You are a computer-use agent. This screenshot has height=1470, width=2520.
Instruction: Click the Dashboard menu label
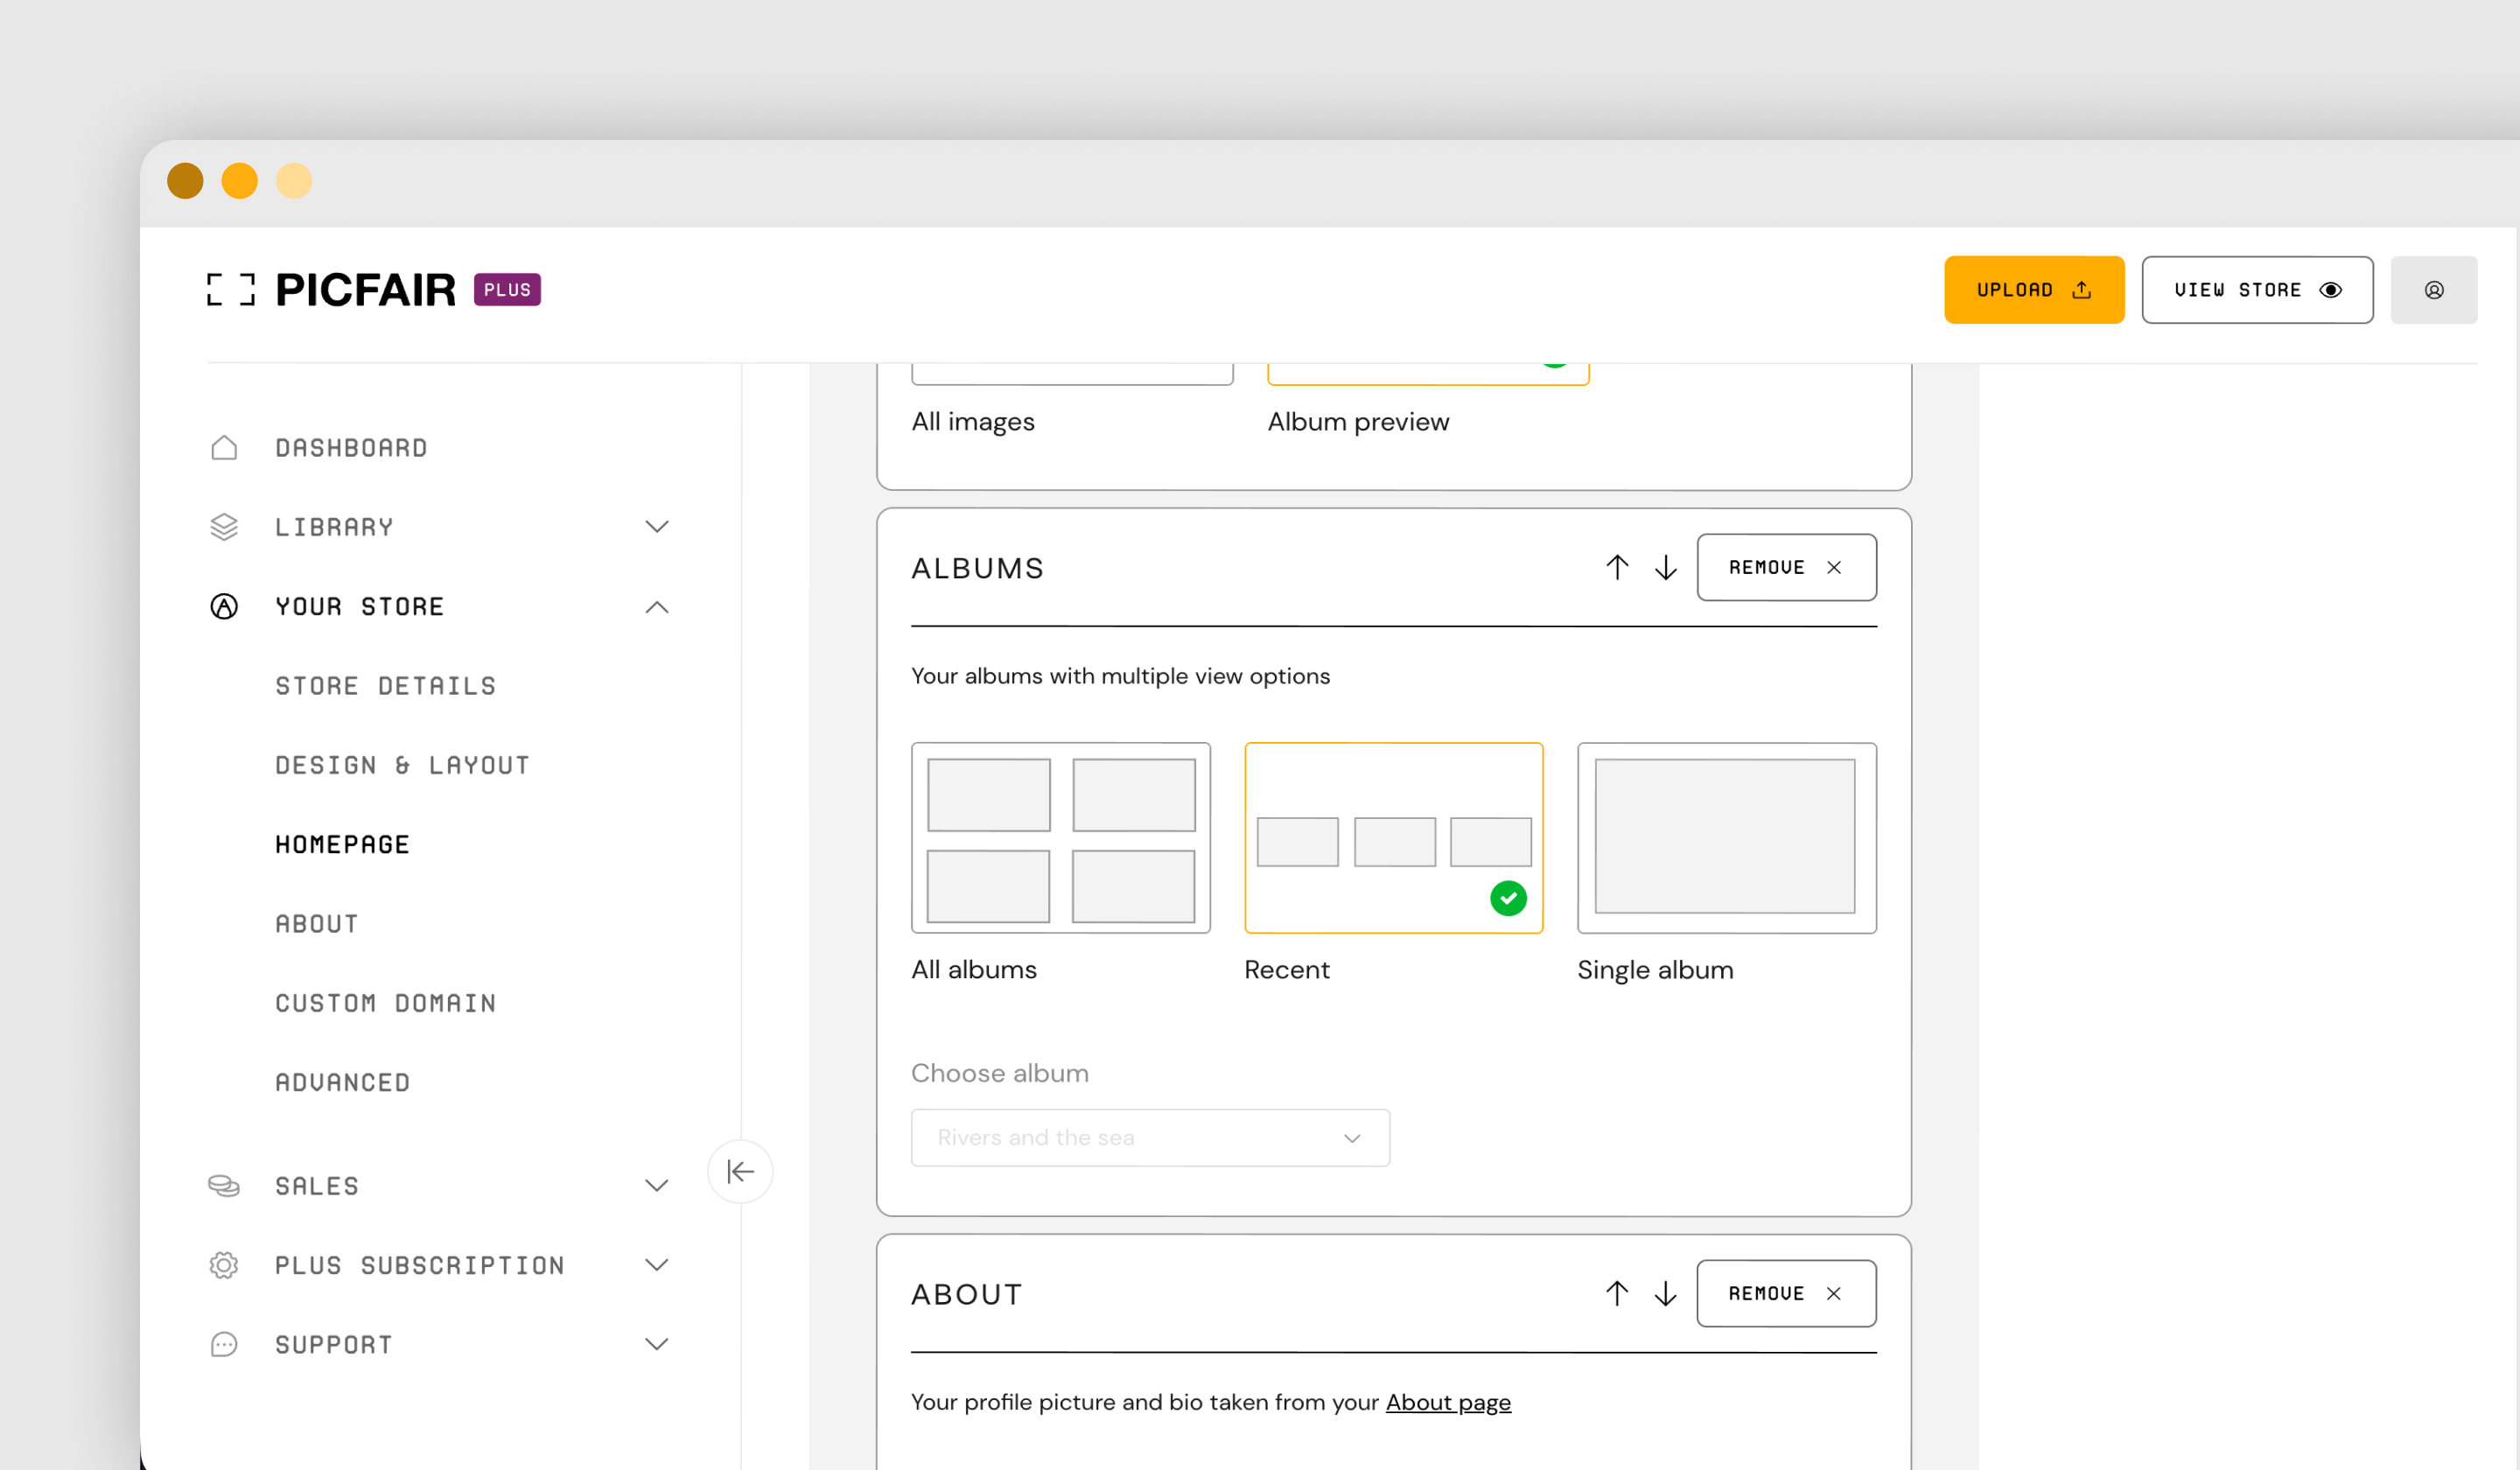pyautogui.click(x=351, y=448)
